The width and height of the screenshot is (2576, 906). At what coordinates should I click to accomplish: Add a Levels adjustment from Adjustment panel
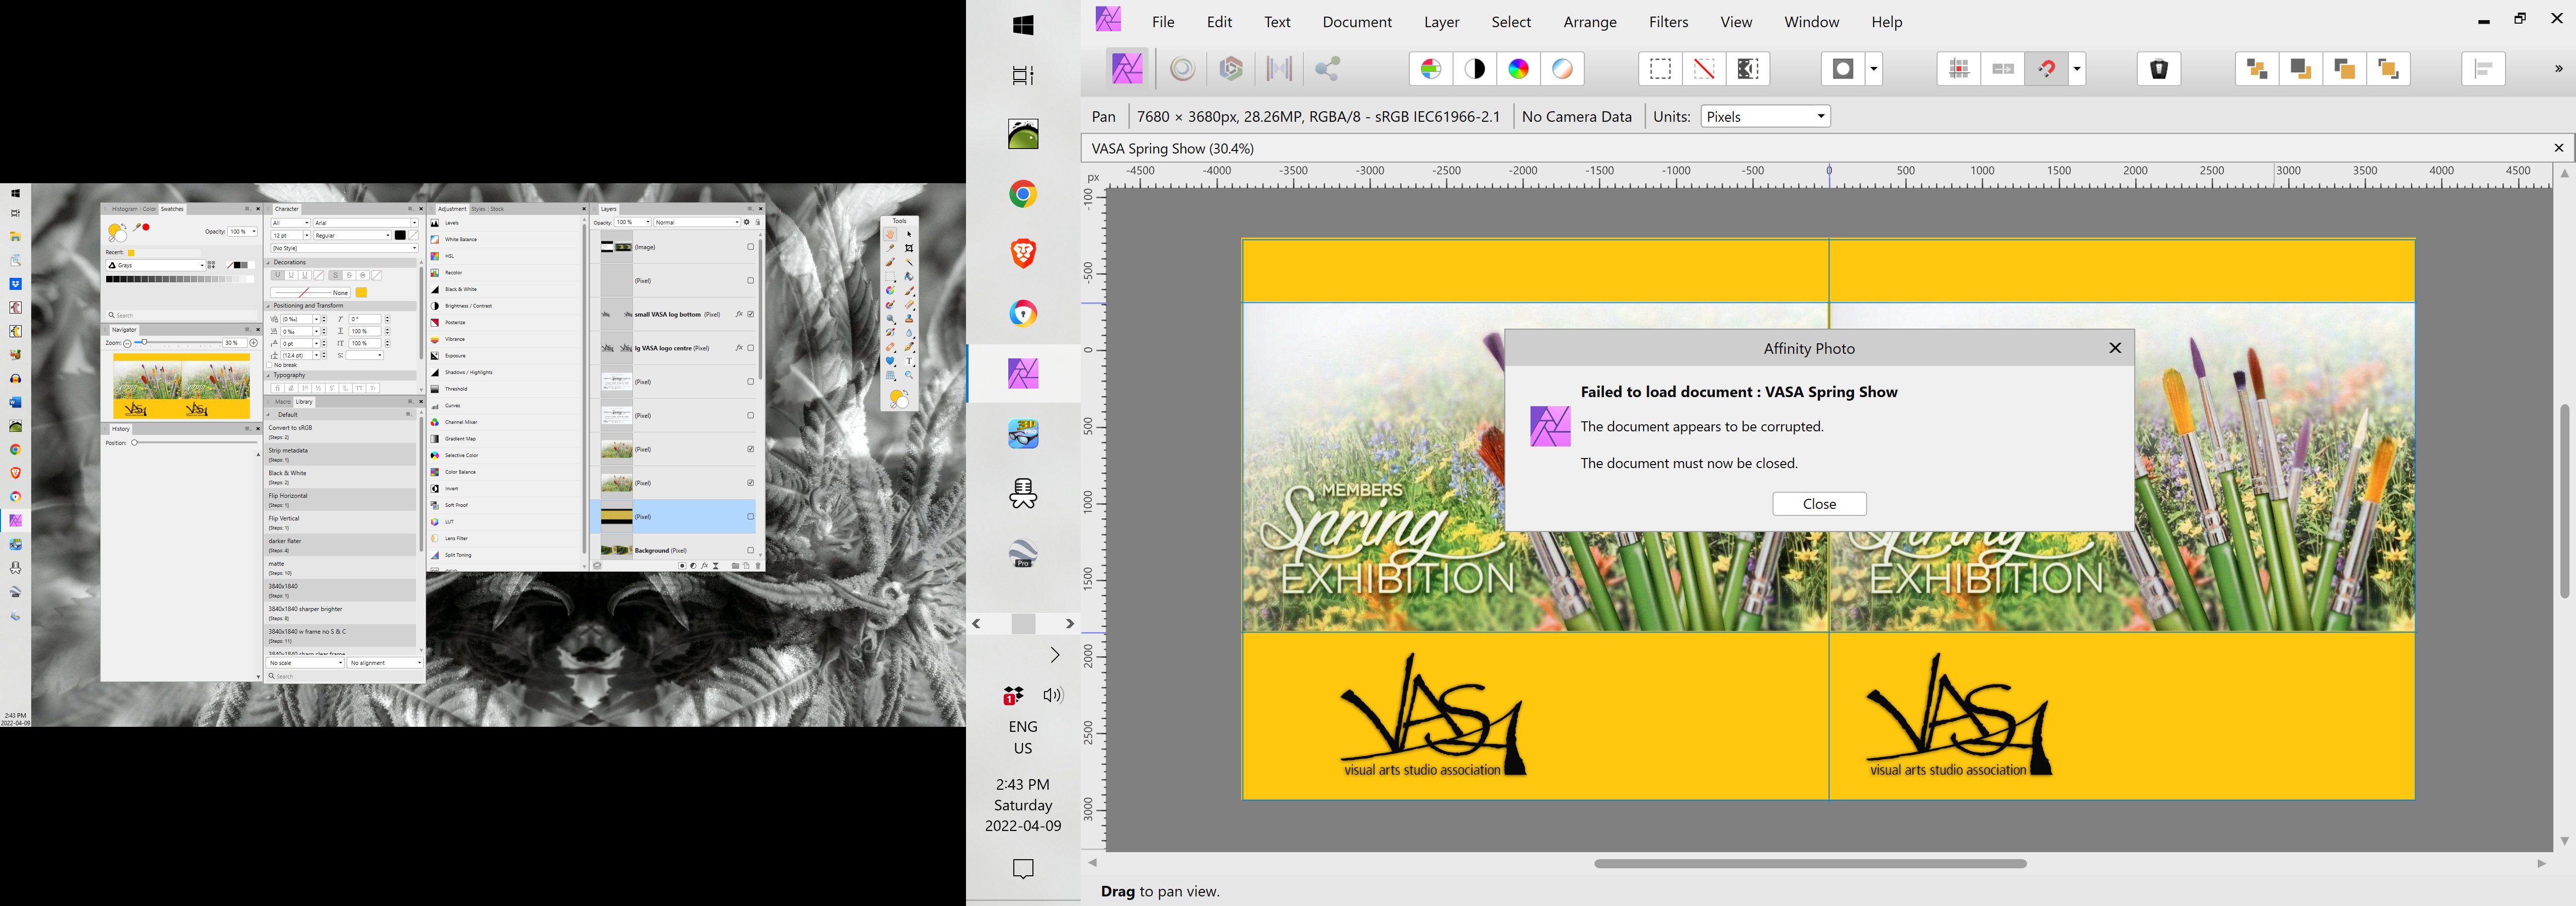coord(505,223)
